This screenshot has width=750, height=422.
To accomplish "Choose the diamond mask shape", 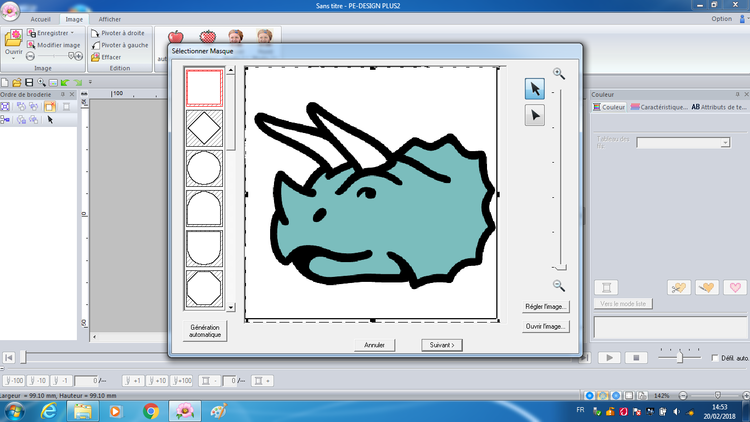I will 204,128.
